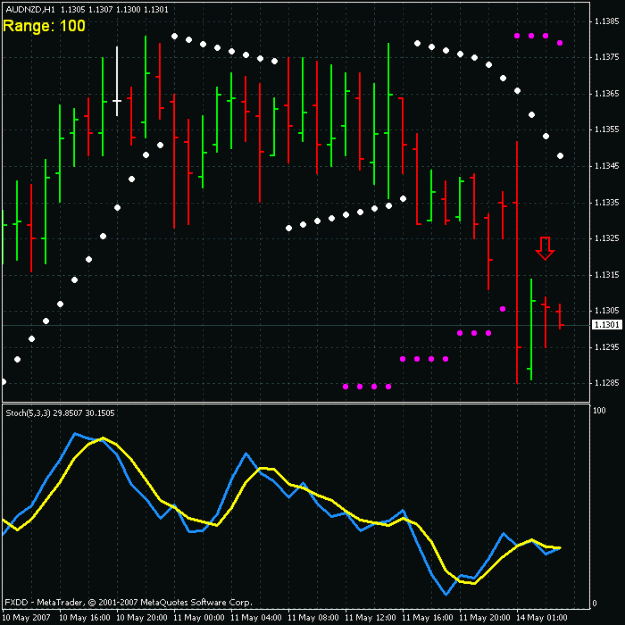Click the 1.1345 price axis label
This screenshot has height=625, width=625.
coord(607,166)
